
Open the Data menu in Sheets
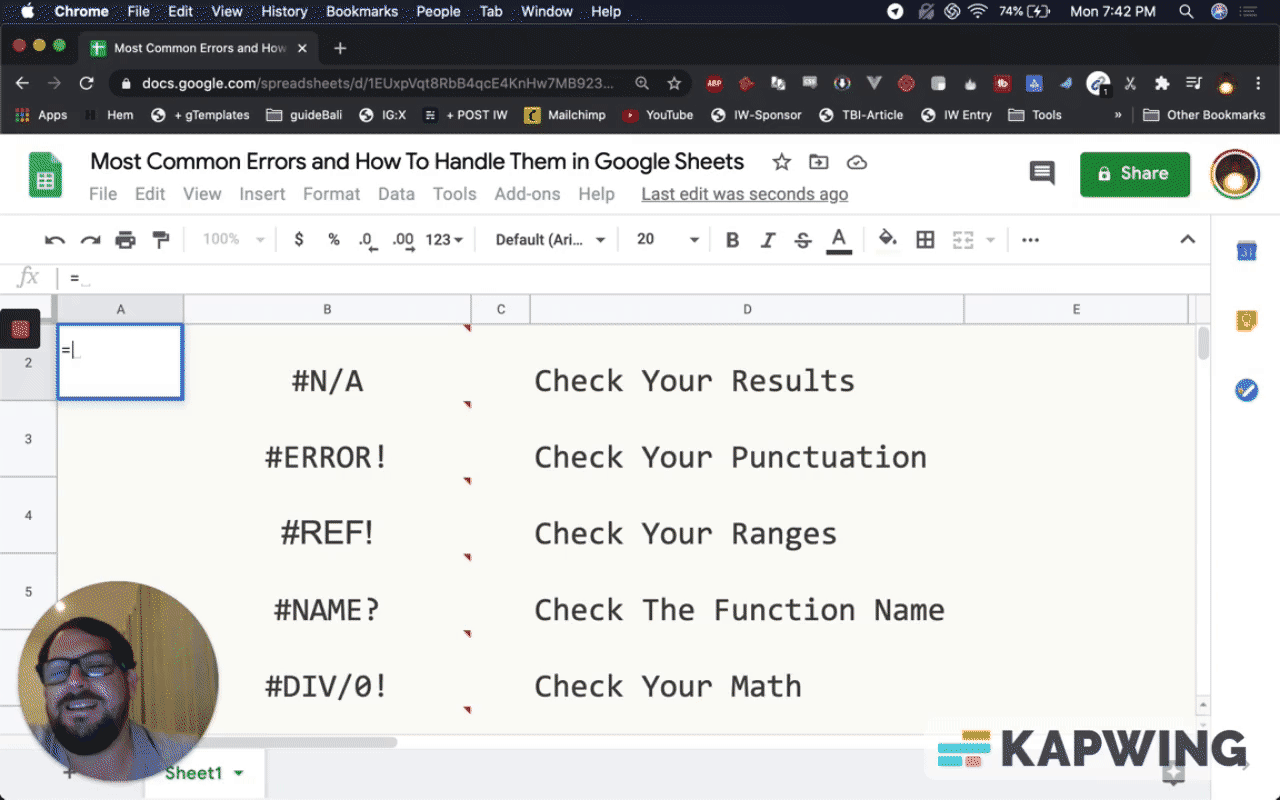click(396, 194)
